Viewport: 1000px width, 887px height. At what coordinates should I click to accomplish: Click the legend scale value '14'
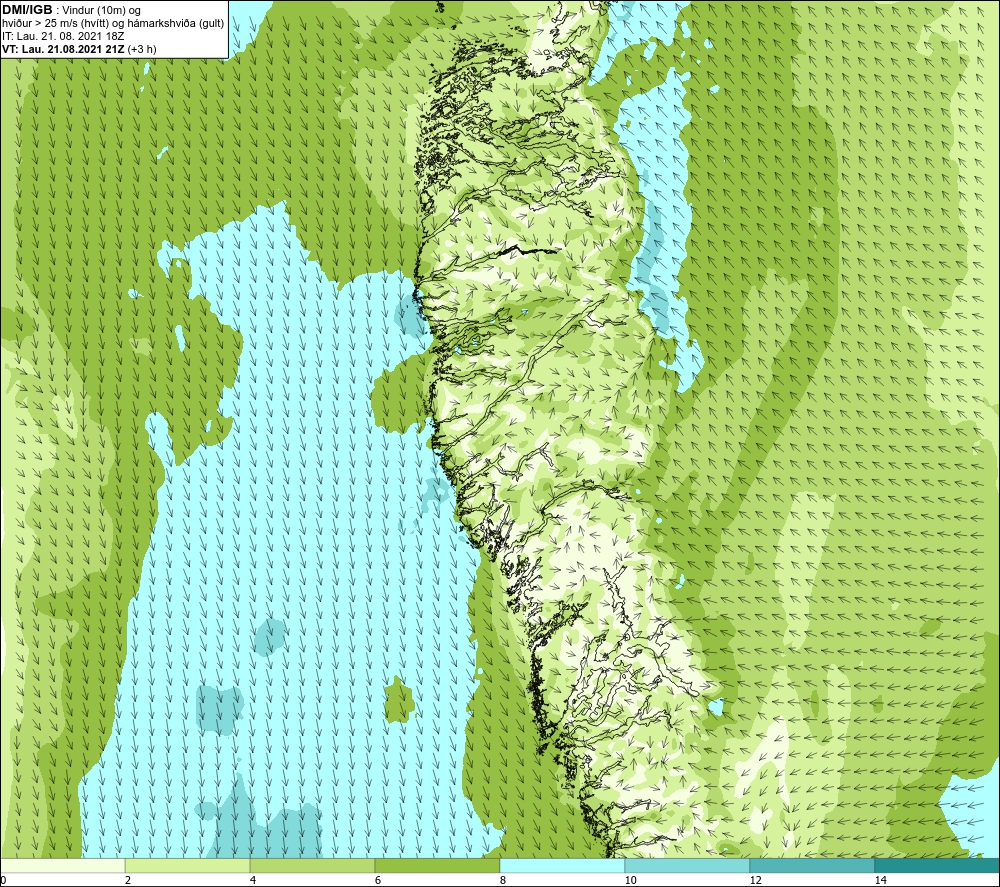coord(881,881)
